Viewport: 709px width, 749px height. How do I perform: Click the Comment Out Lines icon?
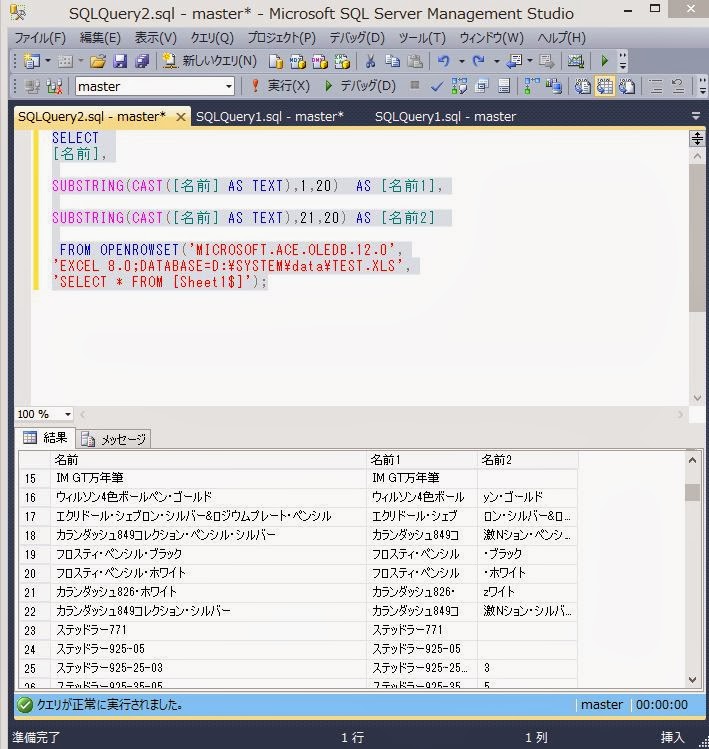(x=655, y=86)
